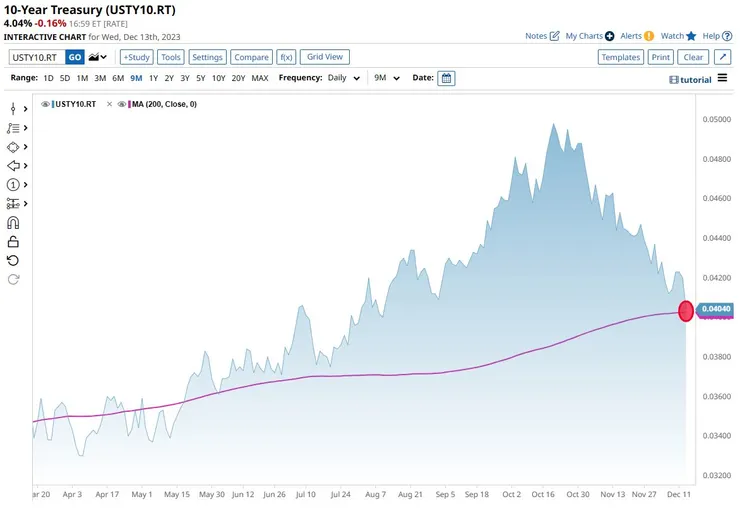The image size is (740, 513).
Task: Open the Frequency Daily dropdown
Action: point(344,78)
